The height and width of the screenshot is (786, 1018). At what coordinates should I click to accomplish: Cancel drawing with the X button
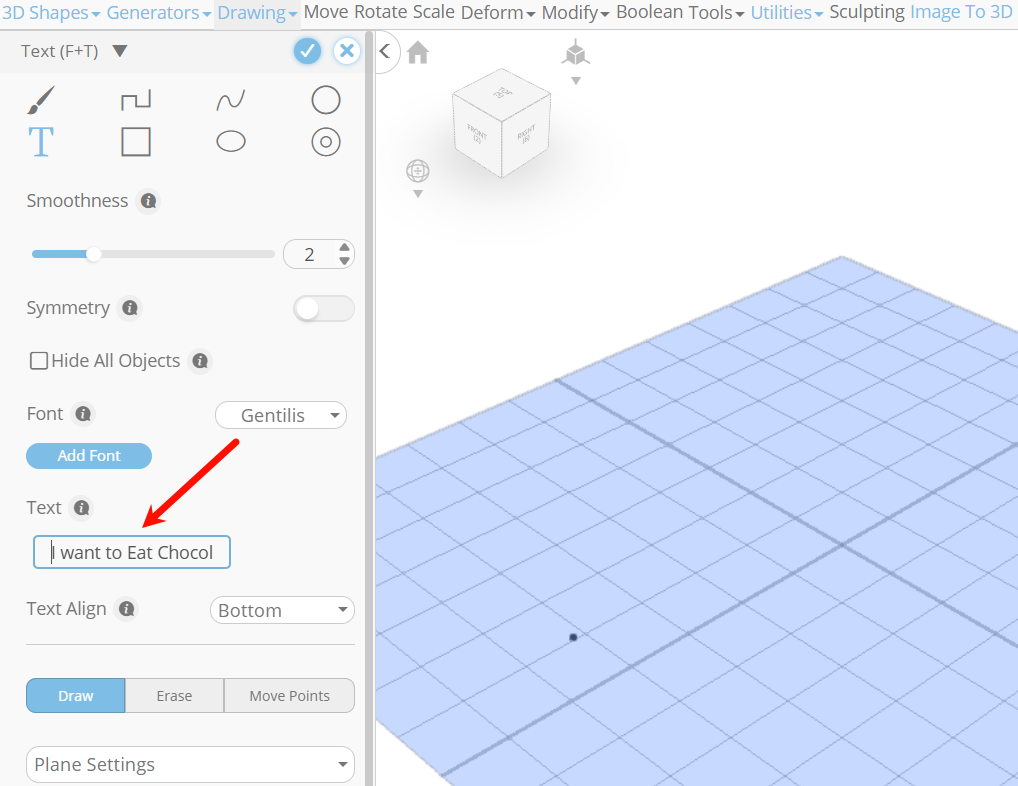click(x=347, y=51)
